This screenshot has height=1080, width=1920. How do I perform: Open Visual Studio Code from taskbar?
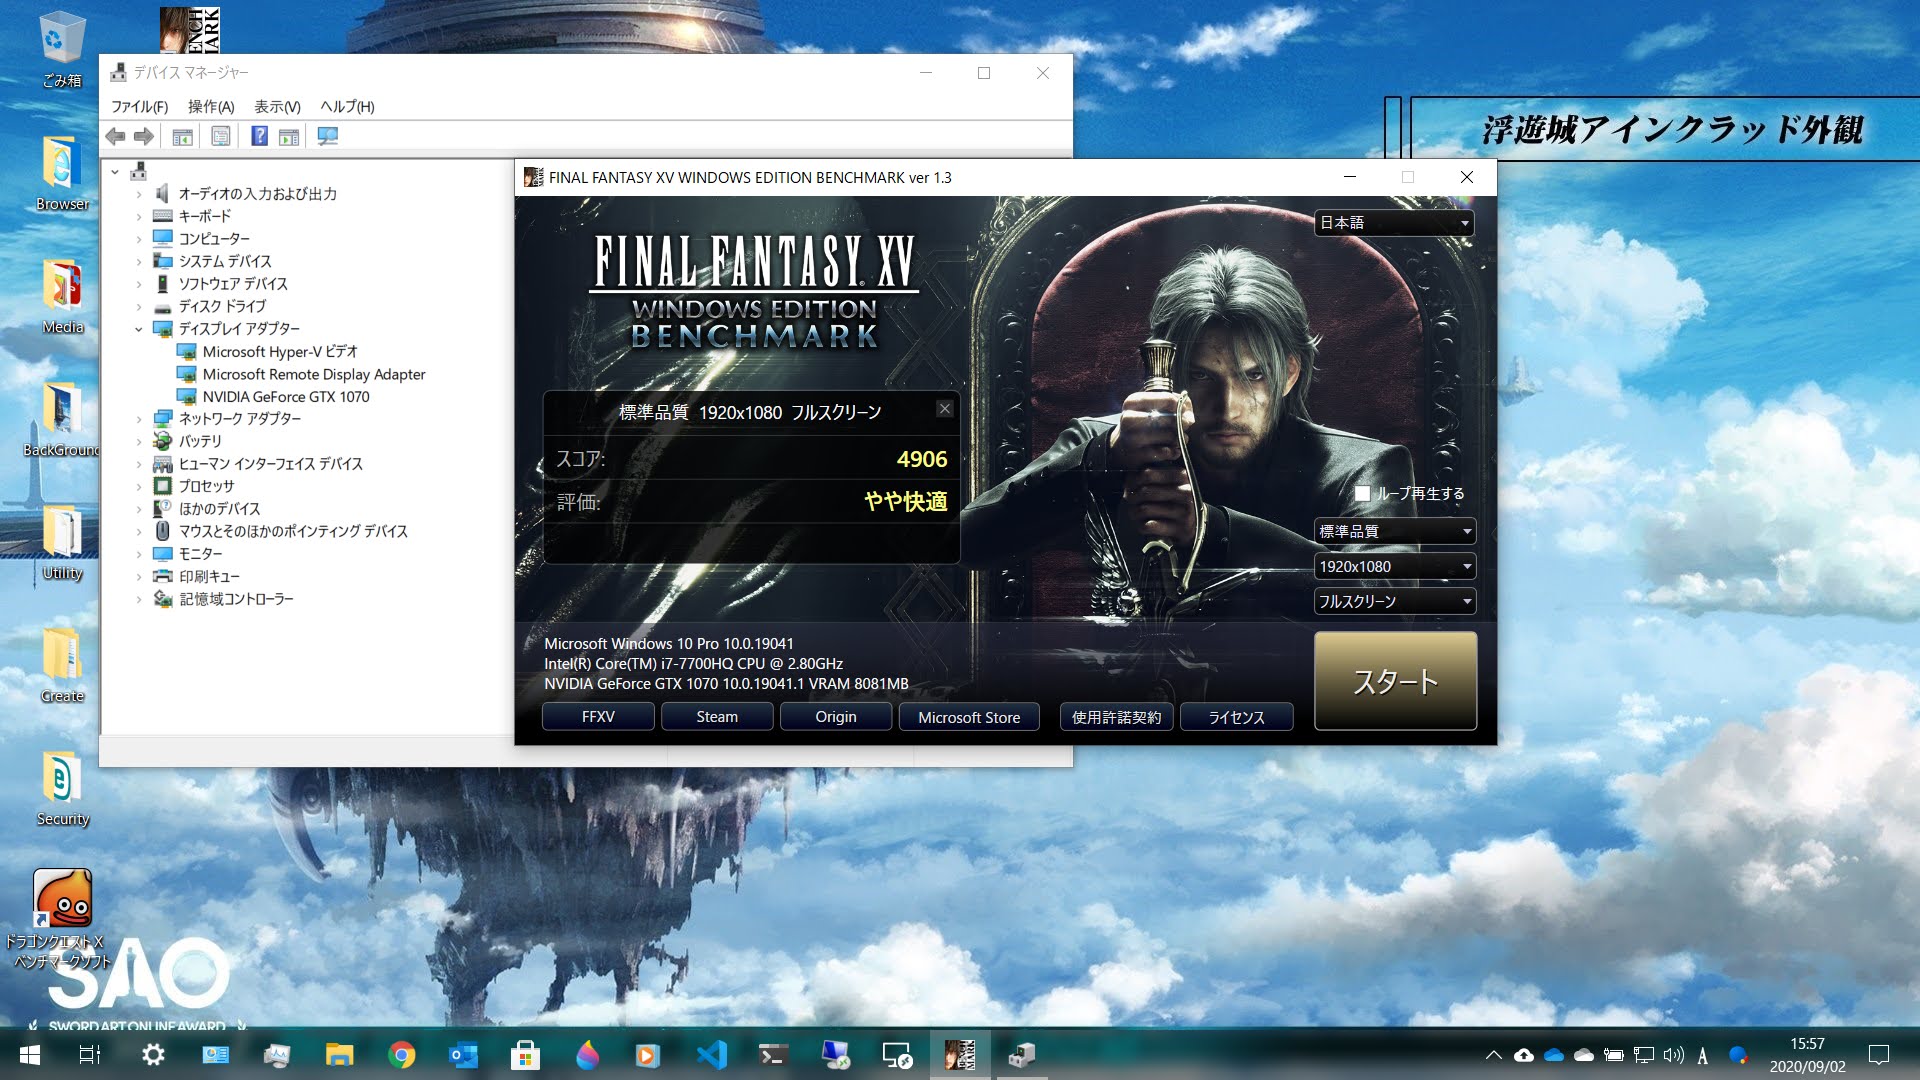(711, 1055)
